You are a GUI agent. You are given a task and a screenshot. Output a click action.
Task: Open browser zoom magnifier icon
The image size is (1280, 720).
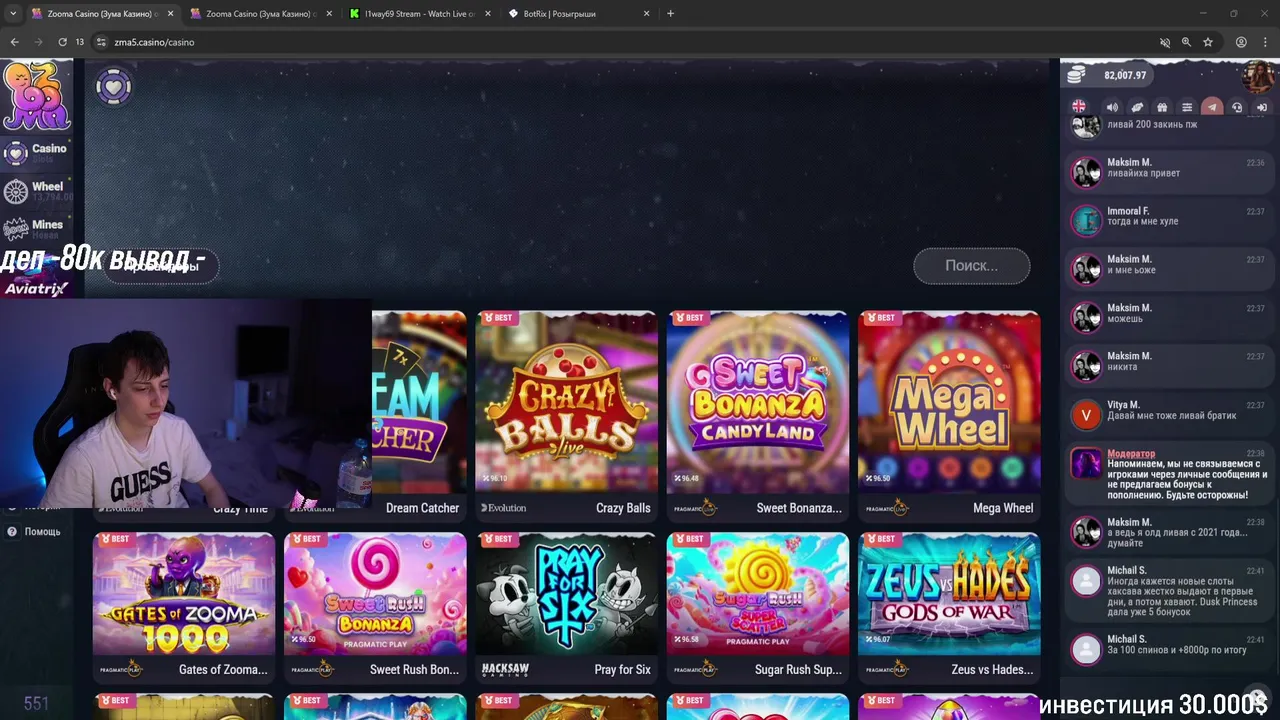coord(1186,42)
